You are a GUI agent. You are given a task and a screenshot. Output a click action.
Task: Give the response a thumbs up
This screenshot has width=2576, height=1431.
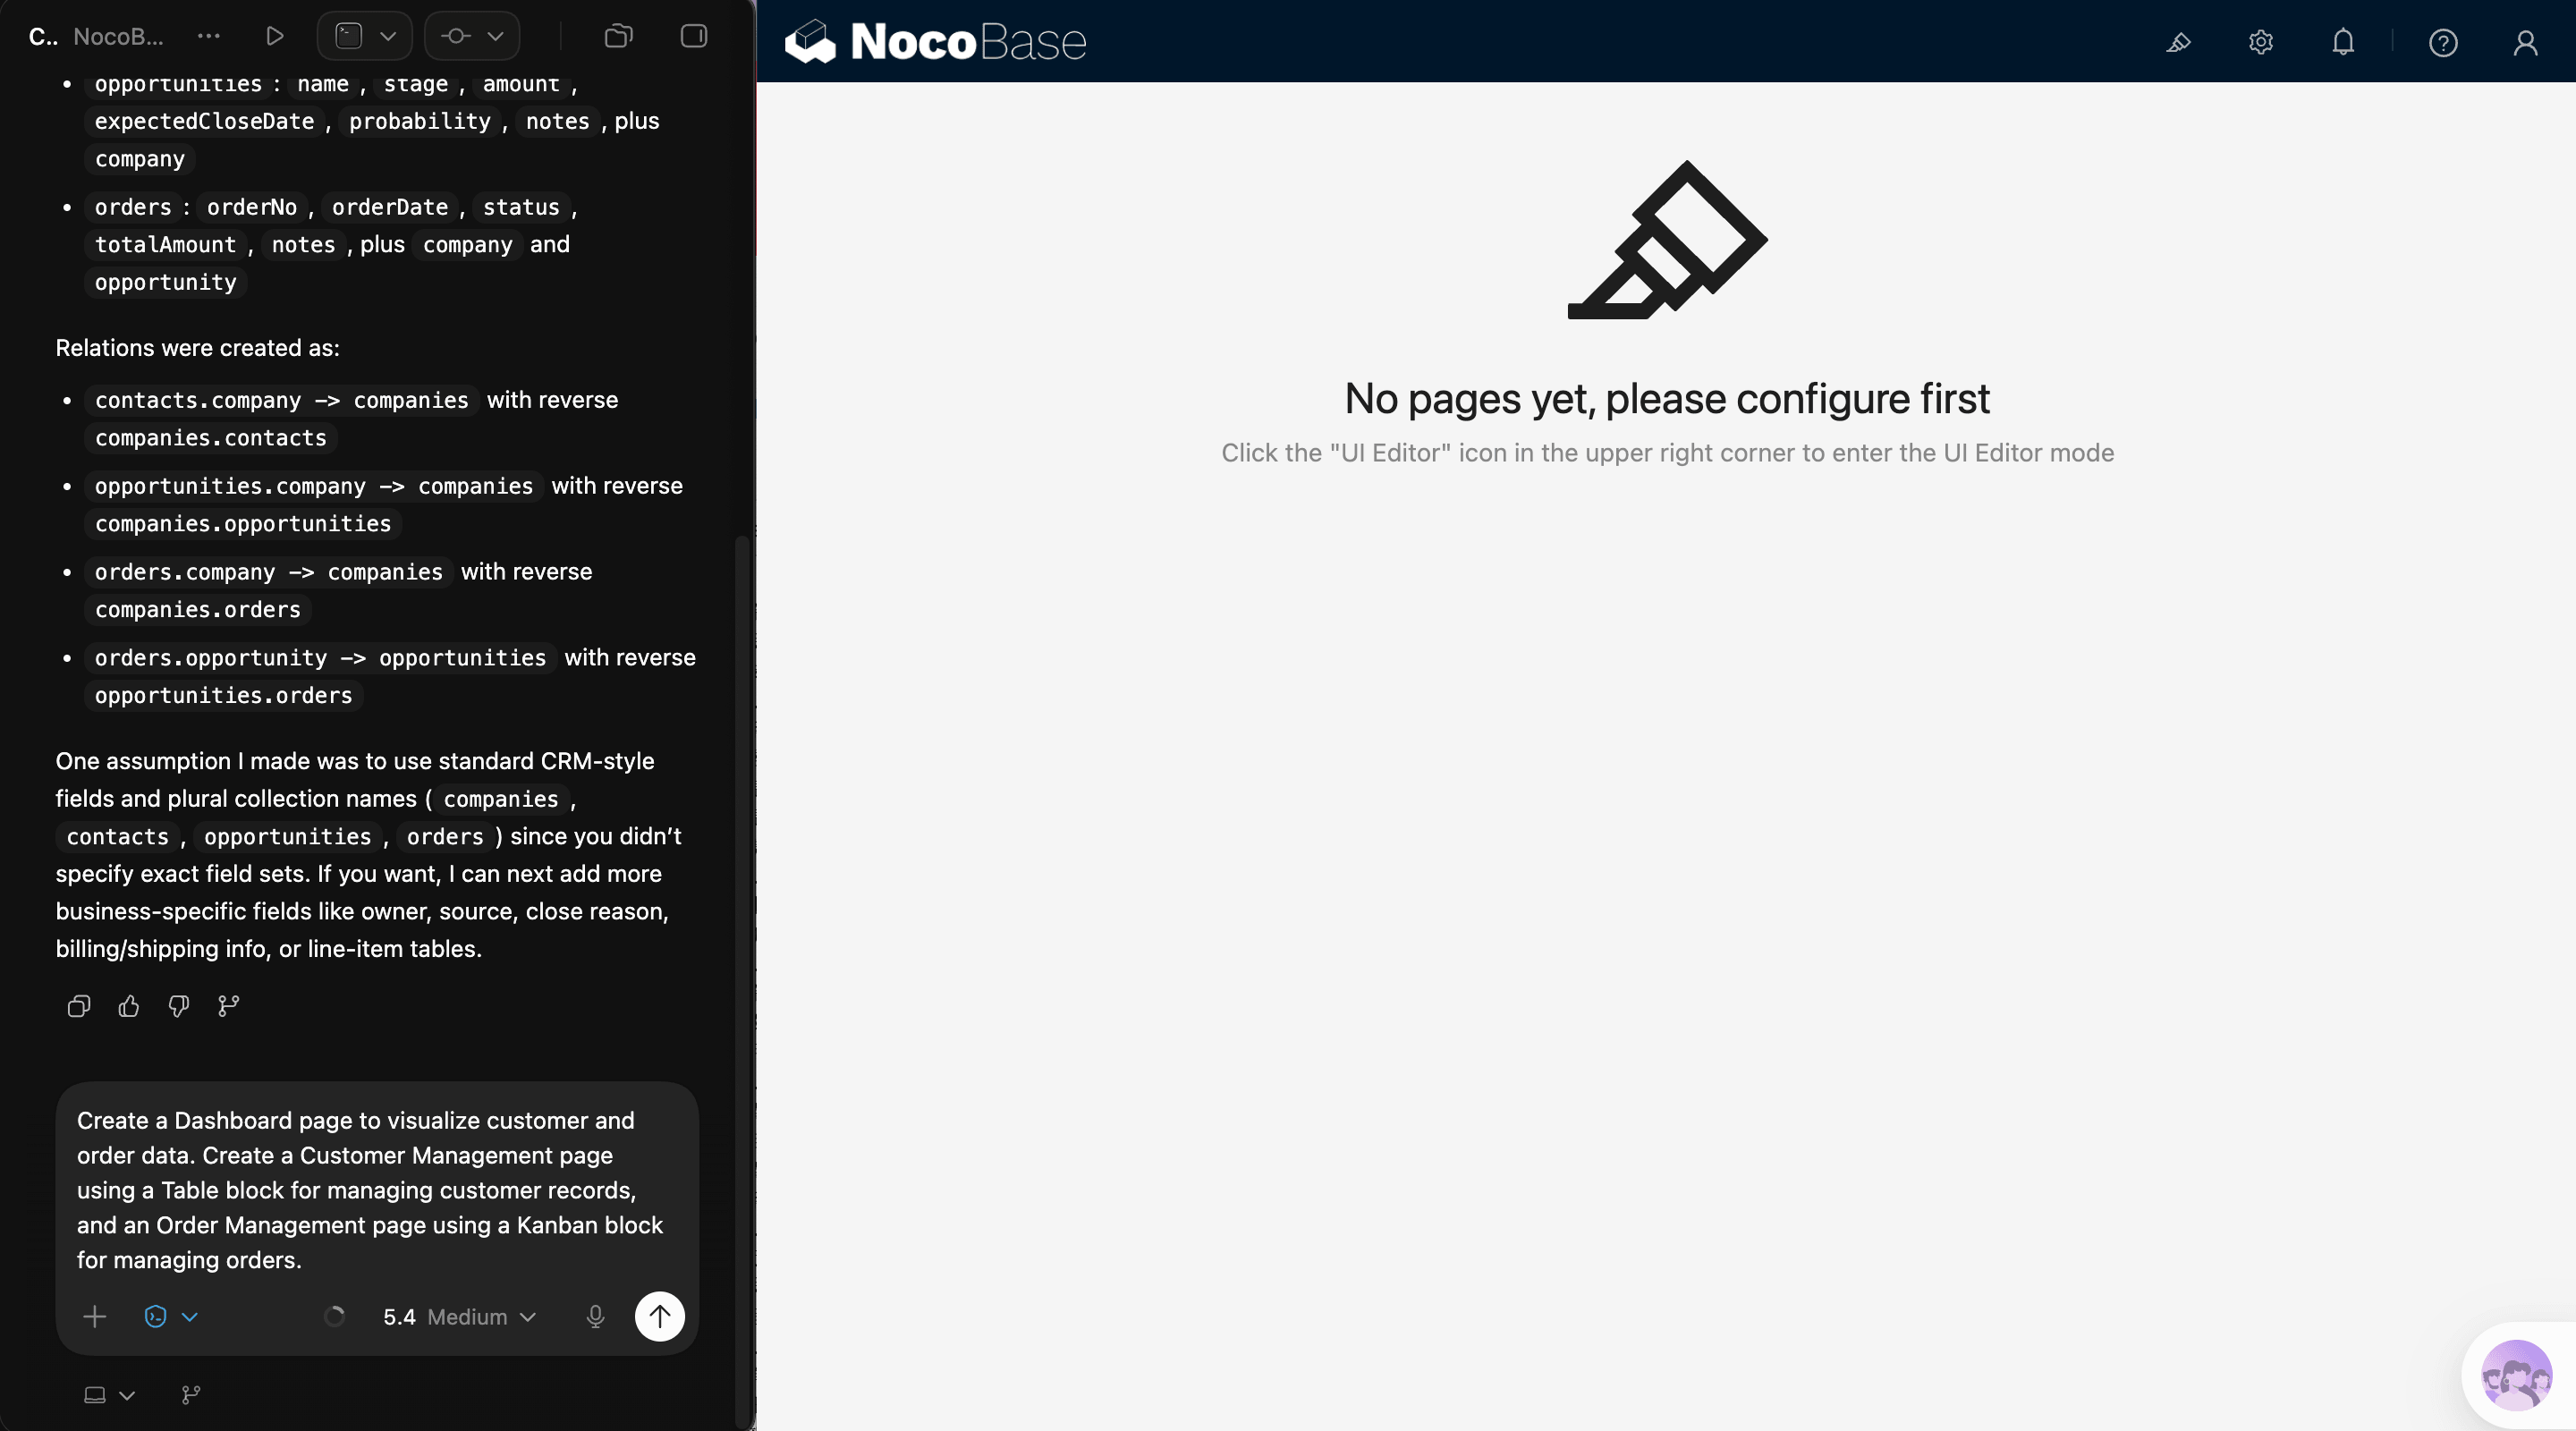click(128, 1007)
